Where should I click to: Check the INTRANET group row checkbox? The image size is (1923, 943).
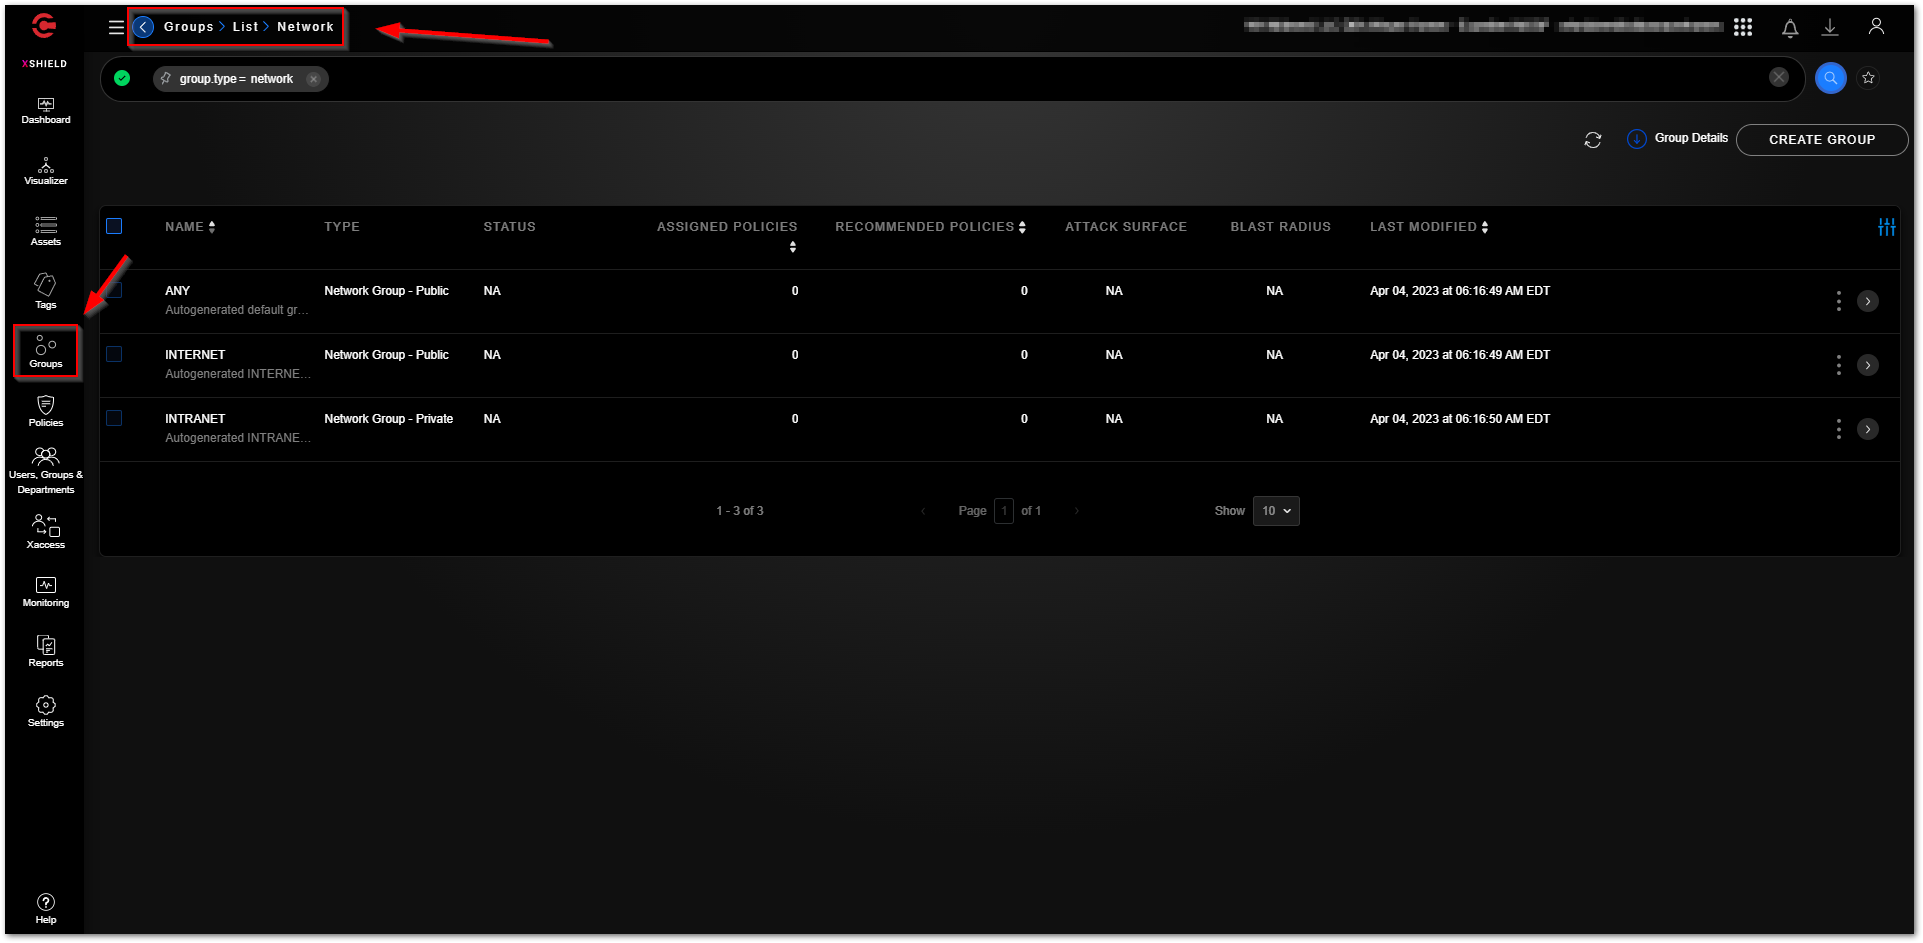pyautogui.click(x=114, y=418)
